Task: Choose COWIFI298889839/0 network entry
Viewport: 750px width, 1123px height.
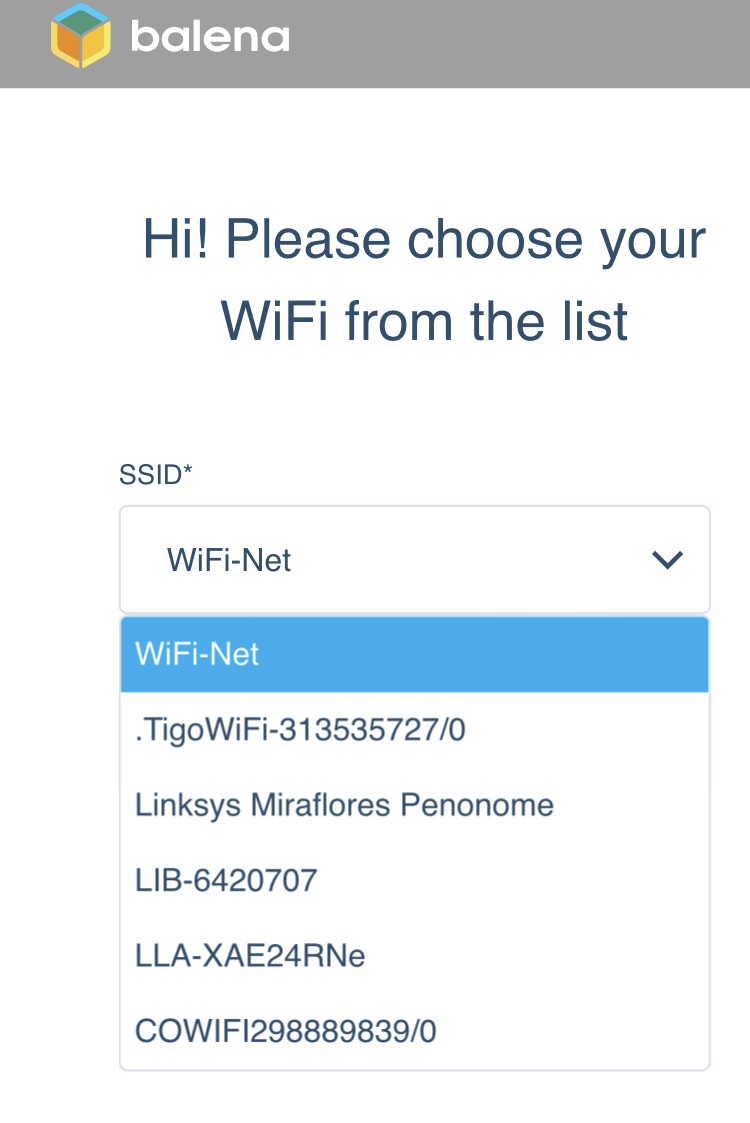Action: [286, 1031]
